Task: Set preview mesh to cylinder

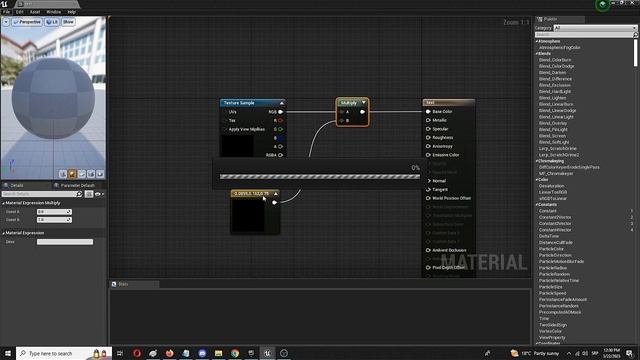Action: click(62, 174)
